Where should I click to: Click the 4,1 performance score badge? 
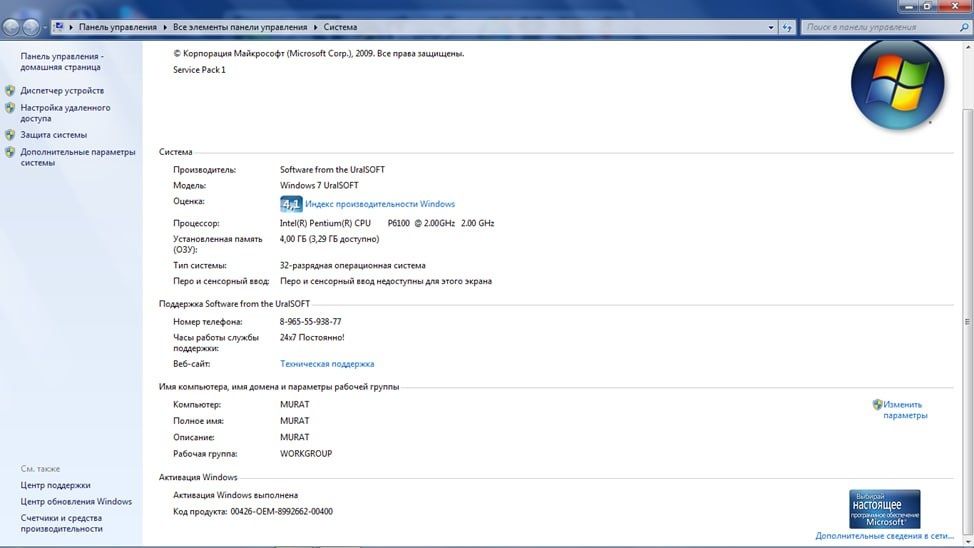click(291, 204)
